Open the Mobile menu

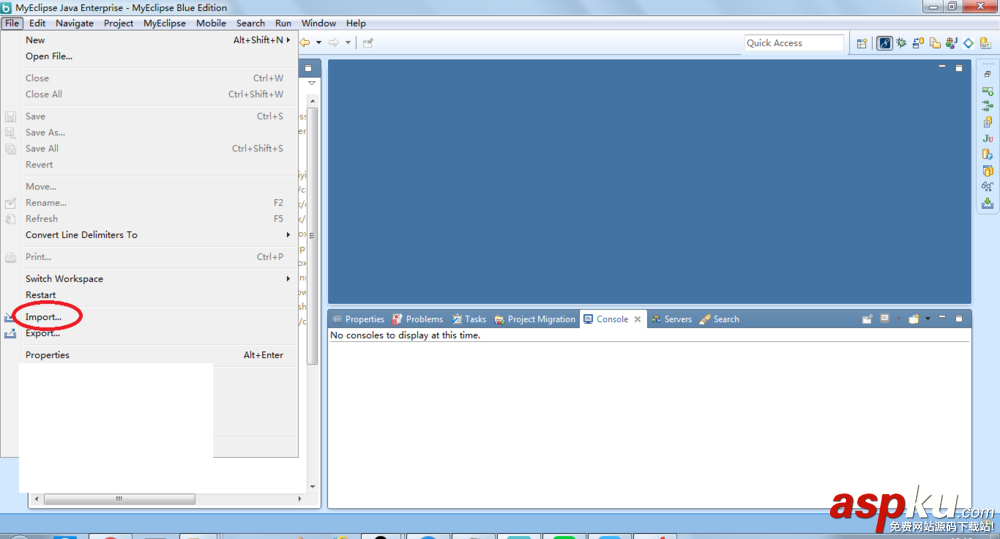(x=211, y=23)
